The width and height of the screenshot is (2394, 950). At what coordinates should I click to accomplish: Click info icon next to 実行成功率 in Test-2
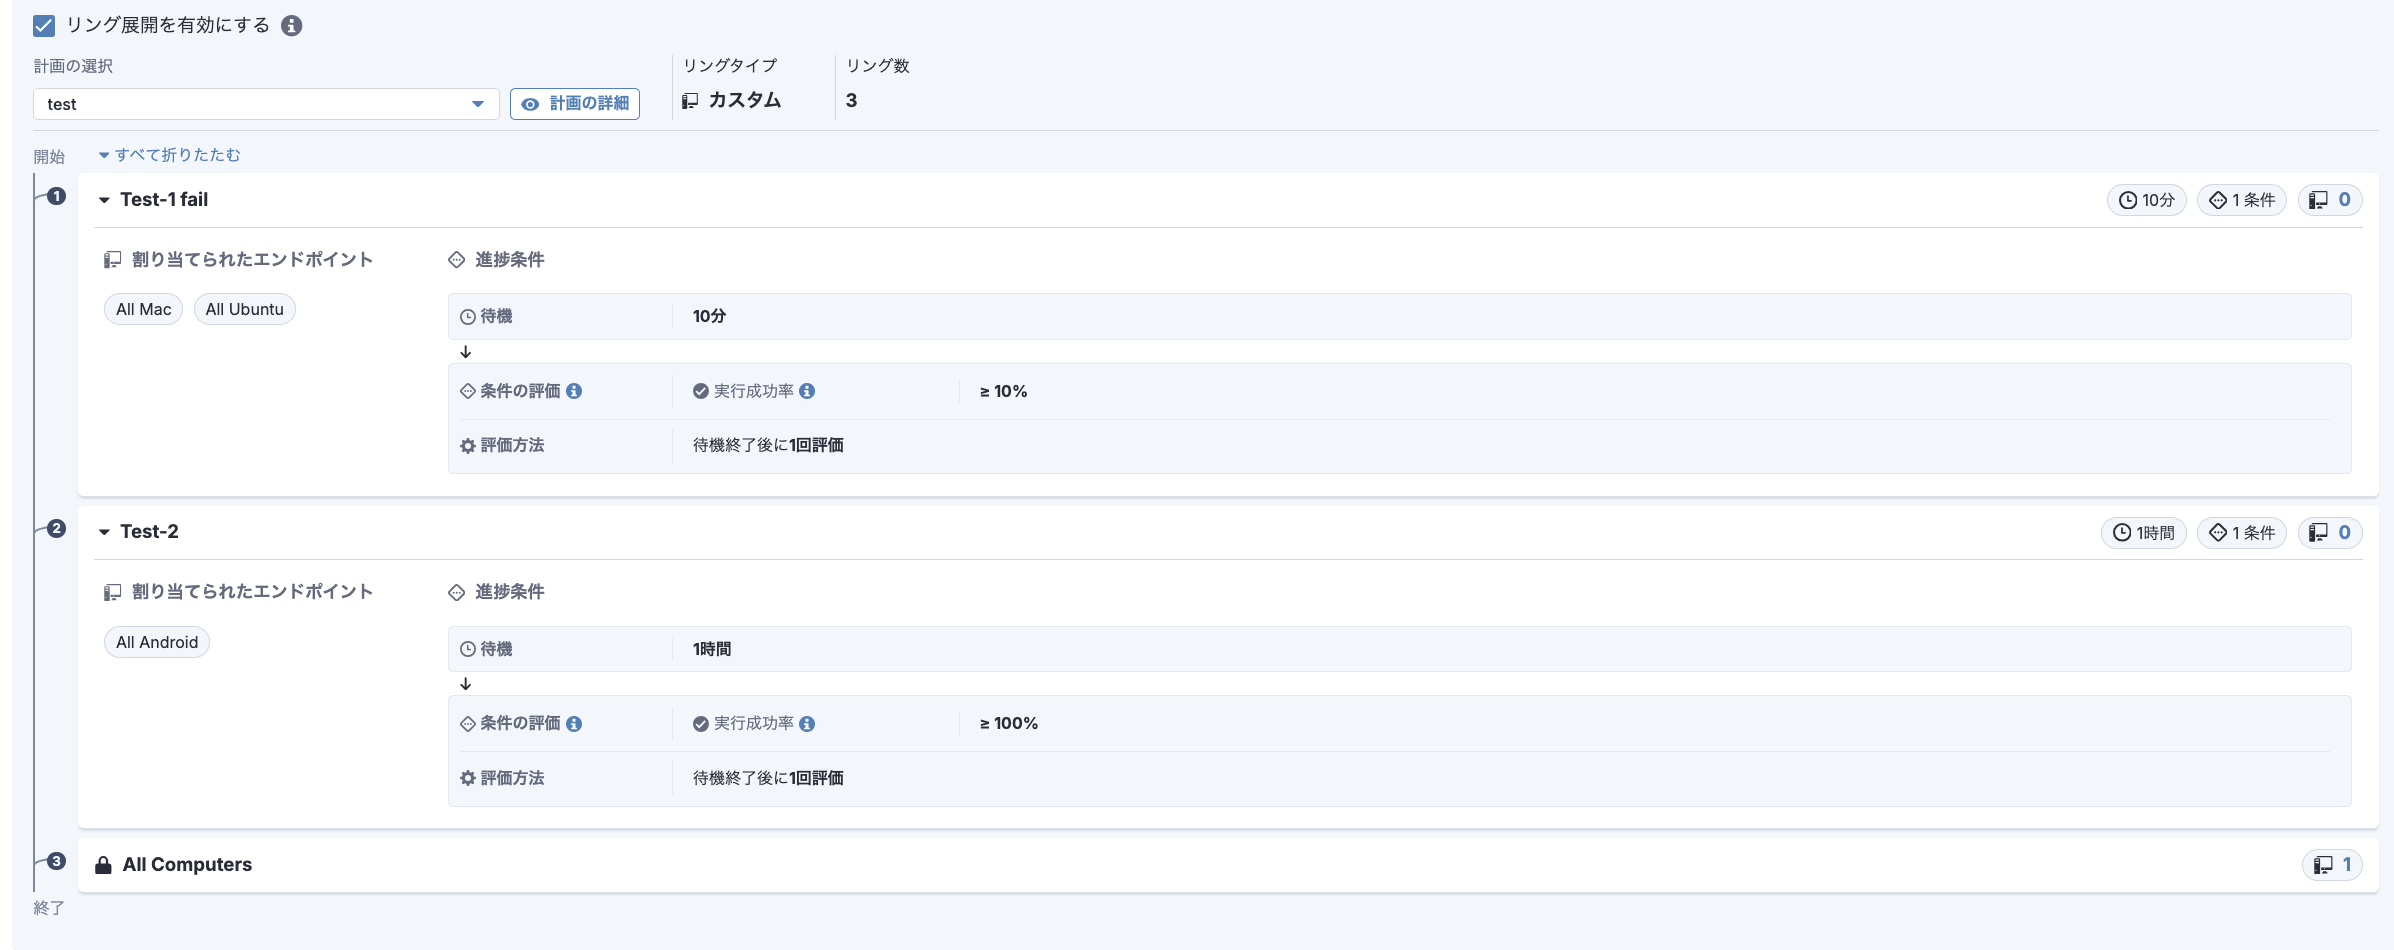(x=807, y=724)
